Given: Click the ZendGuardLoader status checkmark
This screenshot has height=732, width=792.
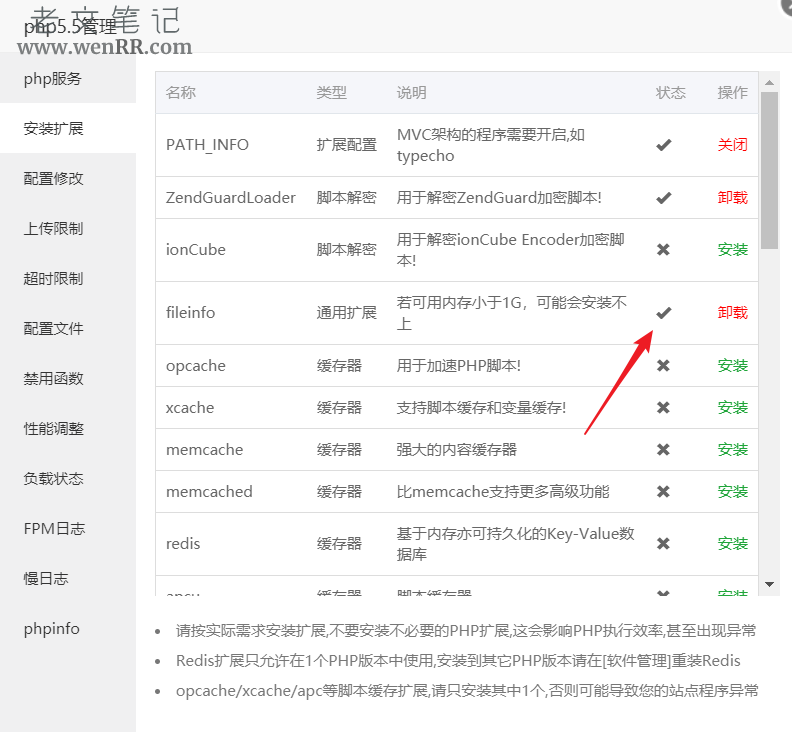Looking at the screenshot, I should pos(664,198).
